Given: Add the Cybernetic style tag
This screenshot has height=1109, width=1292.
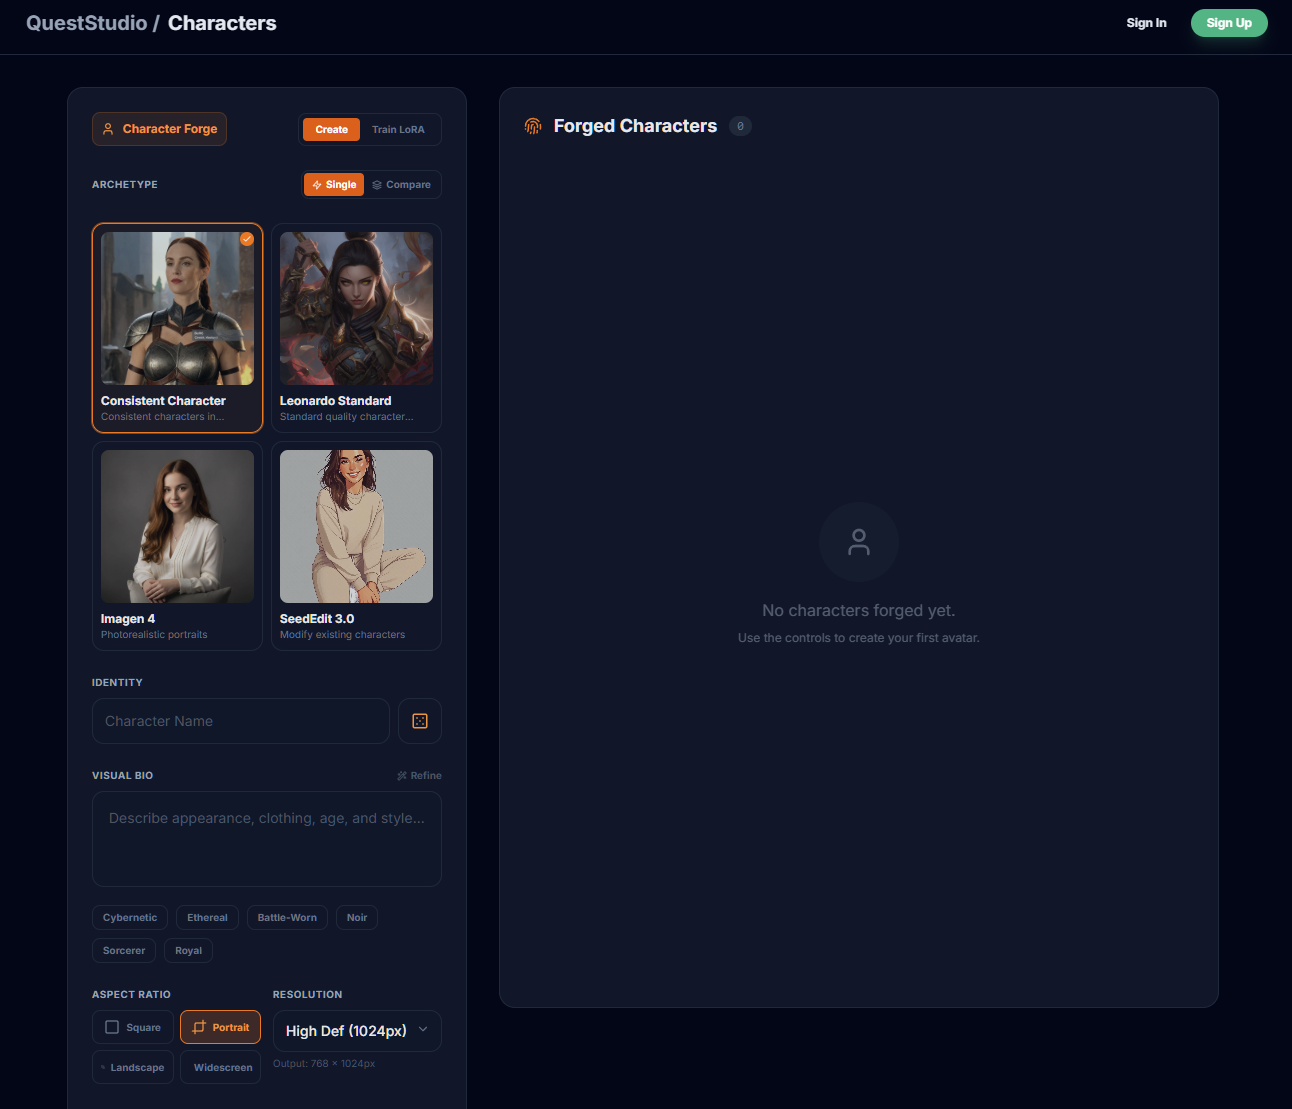Looking at the screenshot, I should tap(129, 917).
